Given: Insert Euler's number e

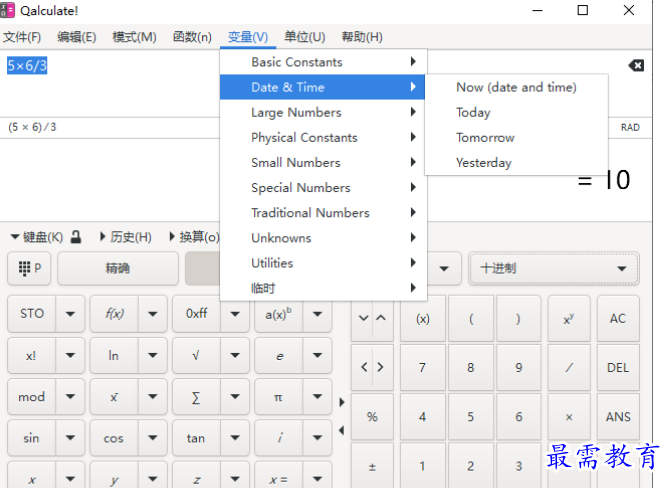Looking at the screenshot, I should (x=278, y=355).
